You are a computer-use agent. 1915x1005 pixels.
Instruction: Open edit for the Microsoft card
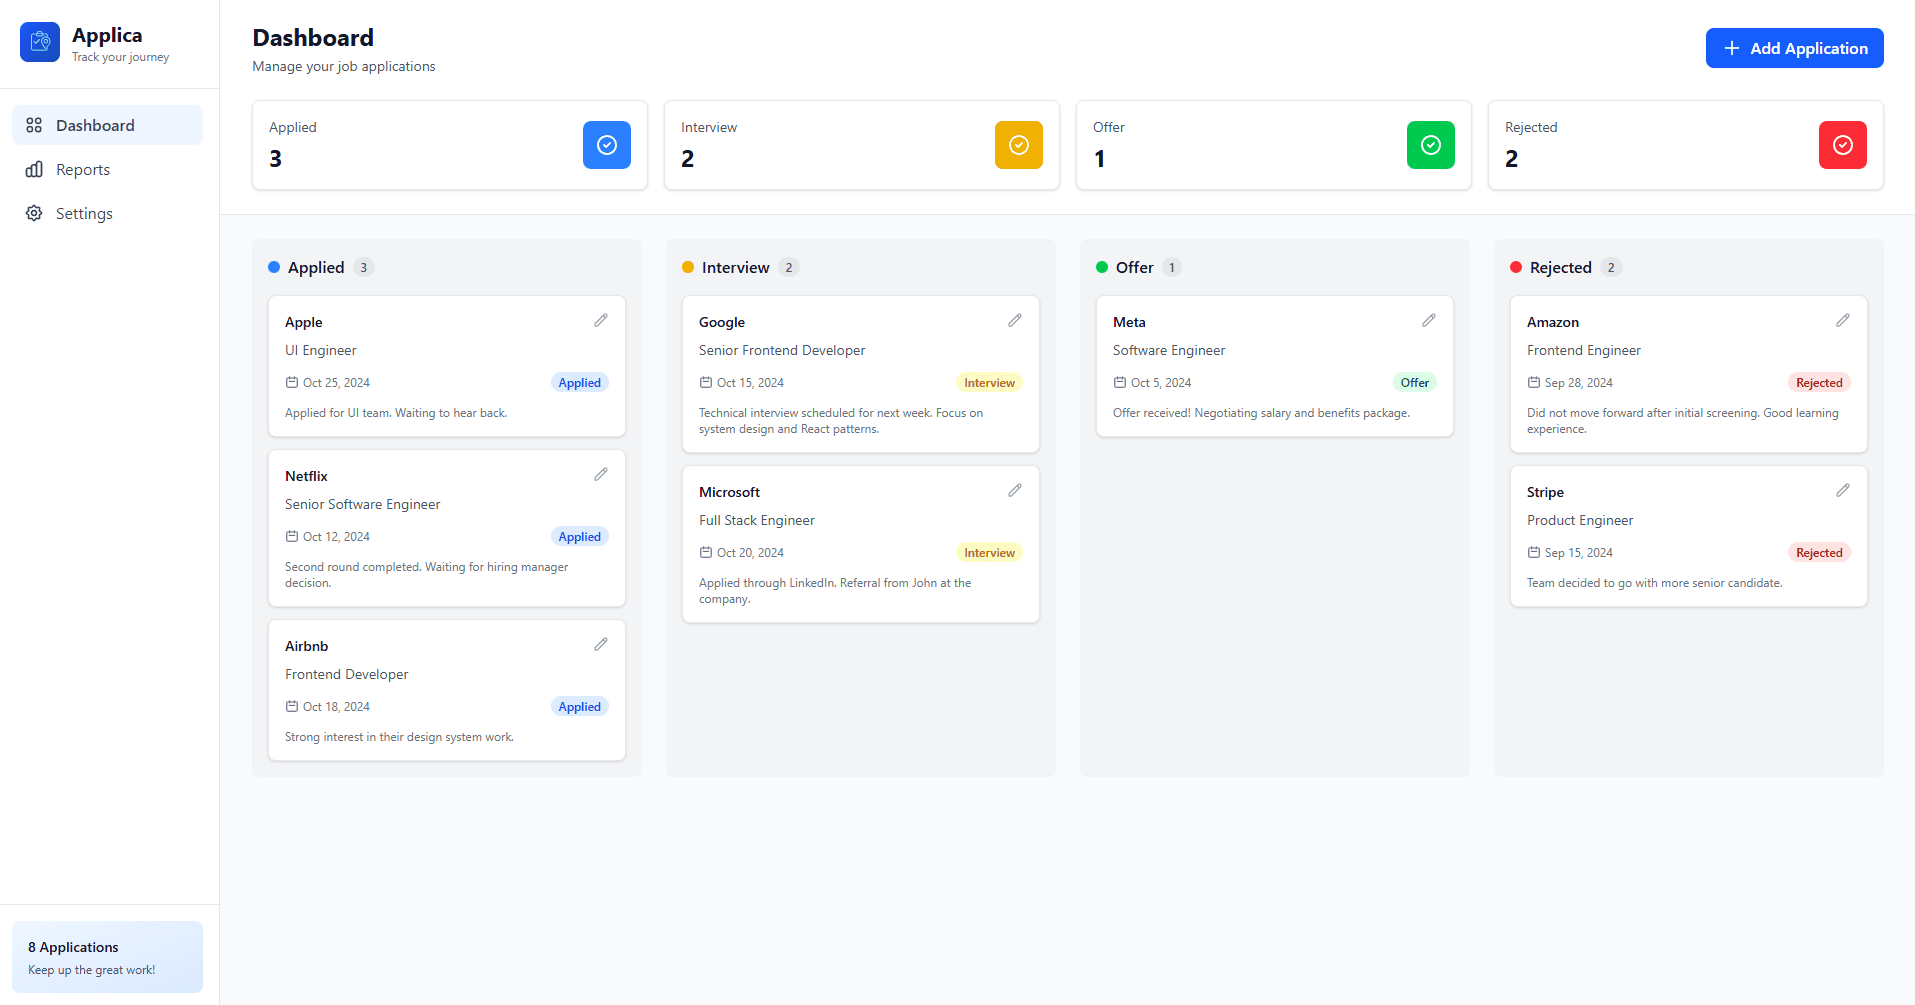[x=1014, y=490]
